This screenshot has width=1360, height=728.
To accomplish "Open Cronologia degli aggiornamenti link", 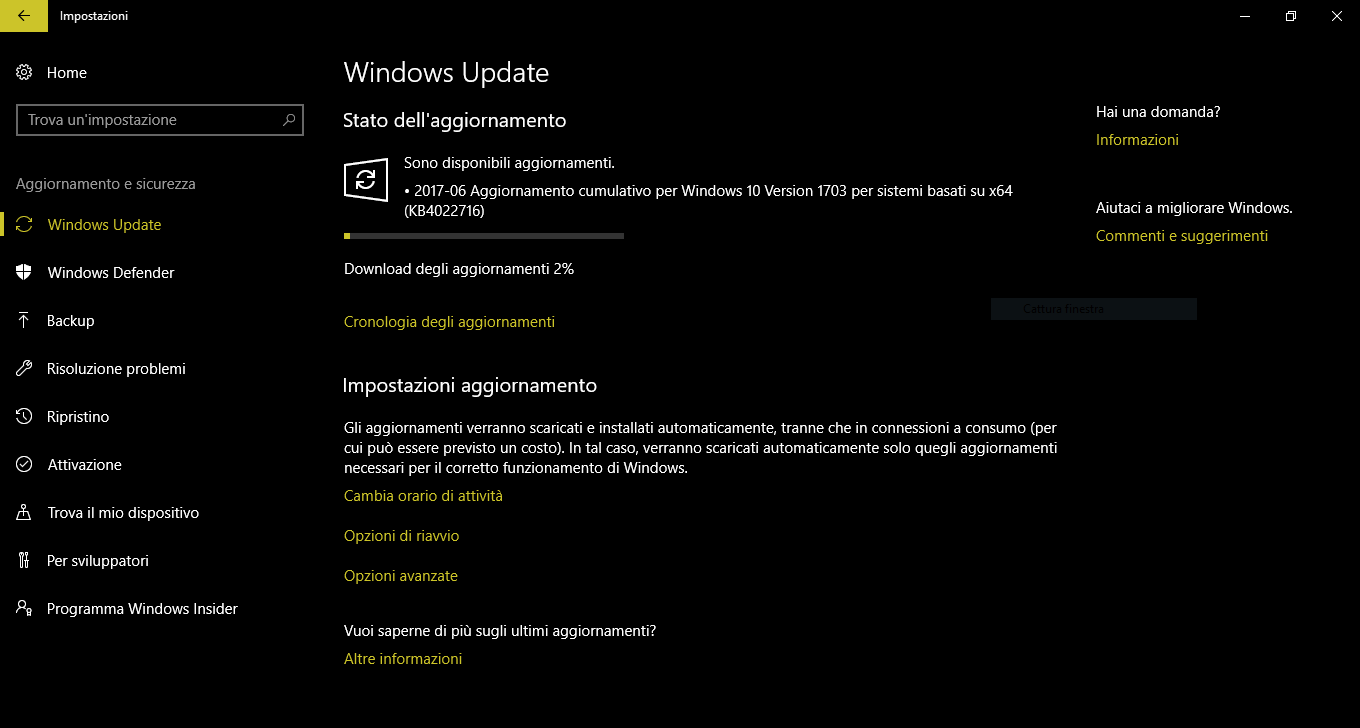I will (x=449, y=322).
